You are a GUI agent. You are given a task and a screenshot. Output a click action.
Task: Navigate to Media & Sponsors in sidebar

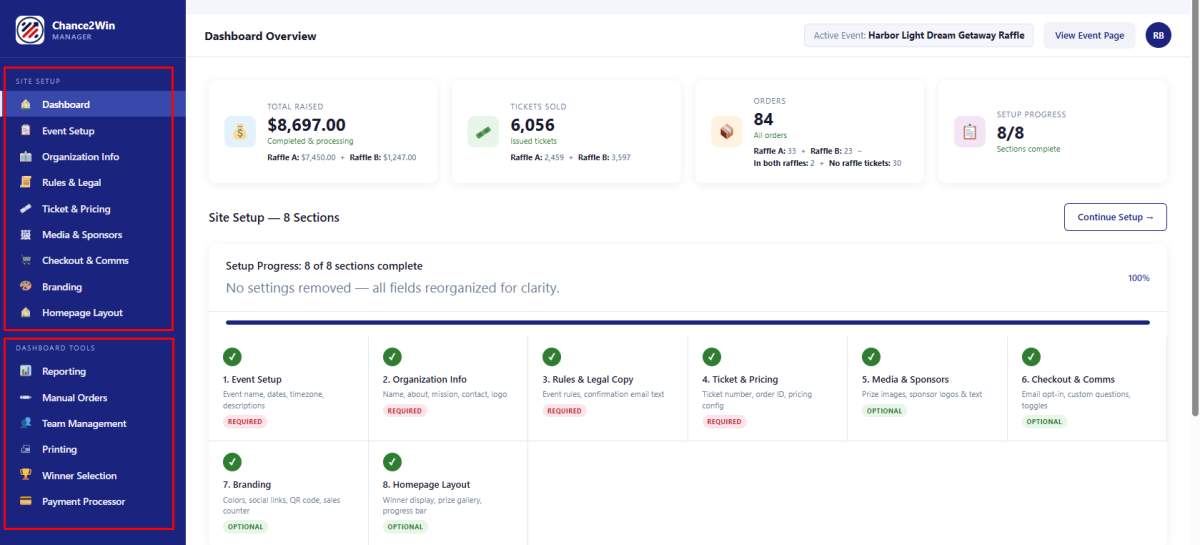pos(93,235)
